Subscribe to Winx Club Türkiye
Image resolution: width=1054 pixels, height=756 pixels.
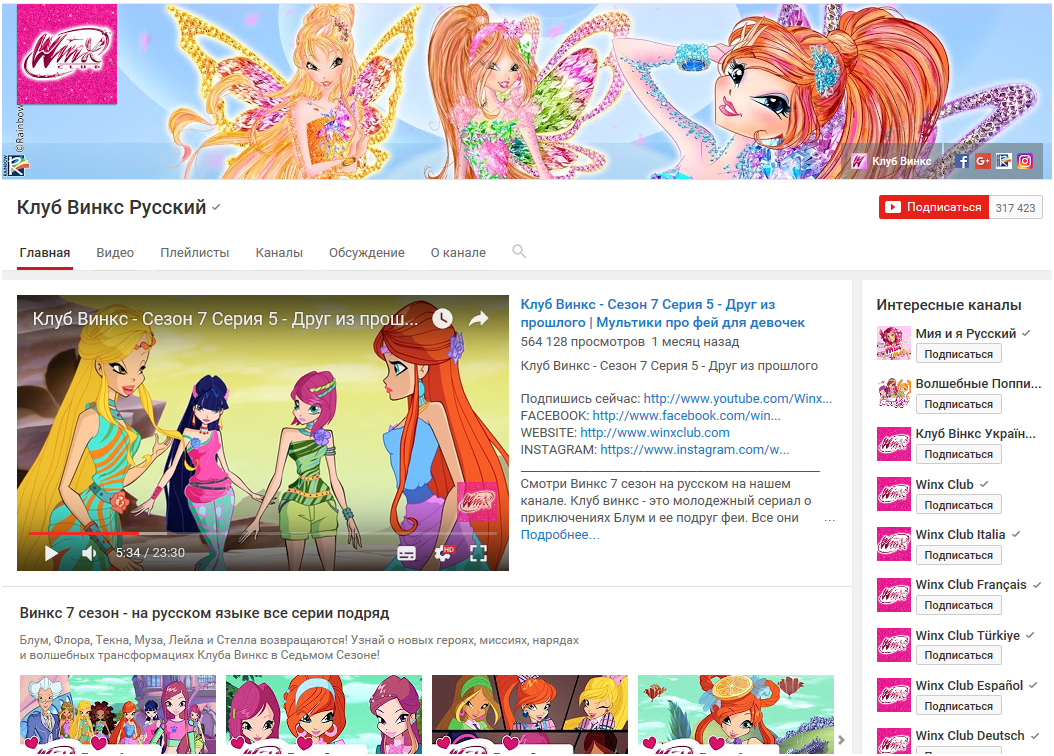point(959,655)
